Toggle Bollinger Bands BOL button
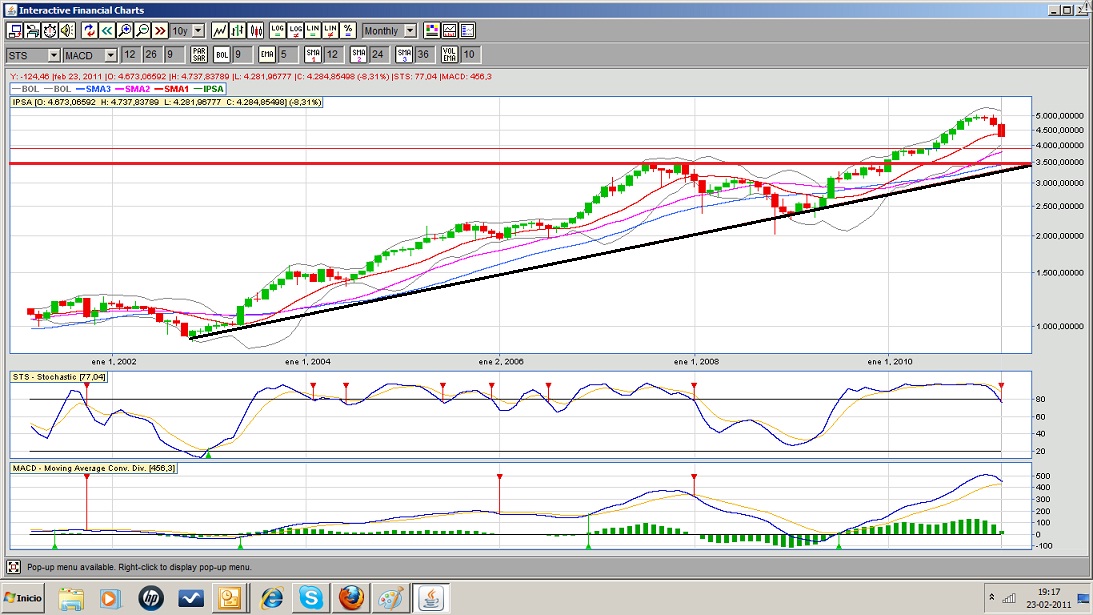 click(223, 55)
